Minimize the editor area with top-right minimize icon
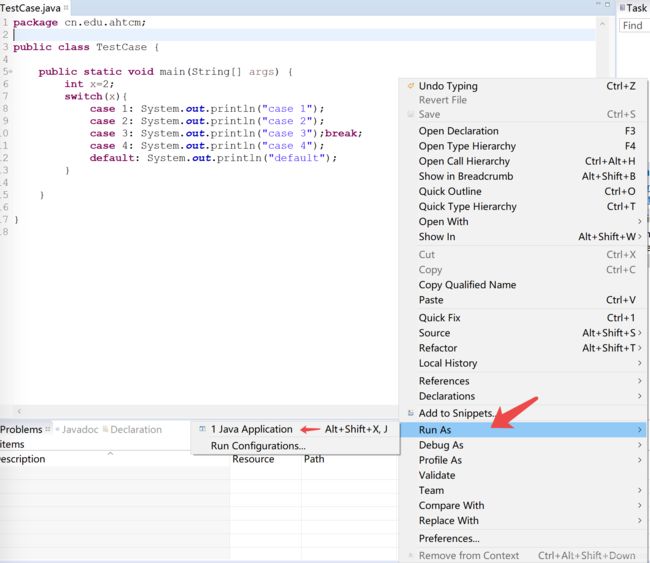650x563 pixels. click(598, 4)
